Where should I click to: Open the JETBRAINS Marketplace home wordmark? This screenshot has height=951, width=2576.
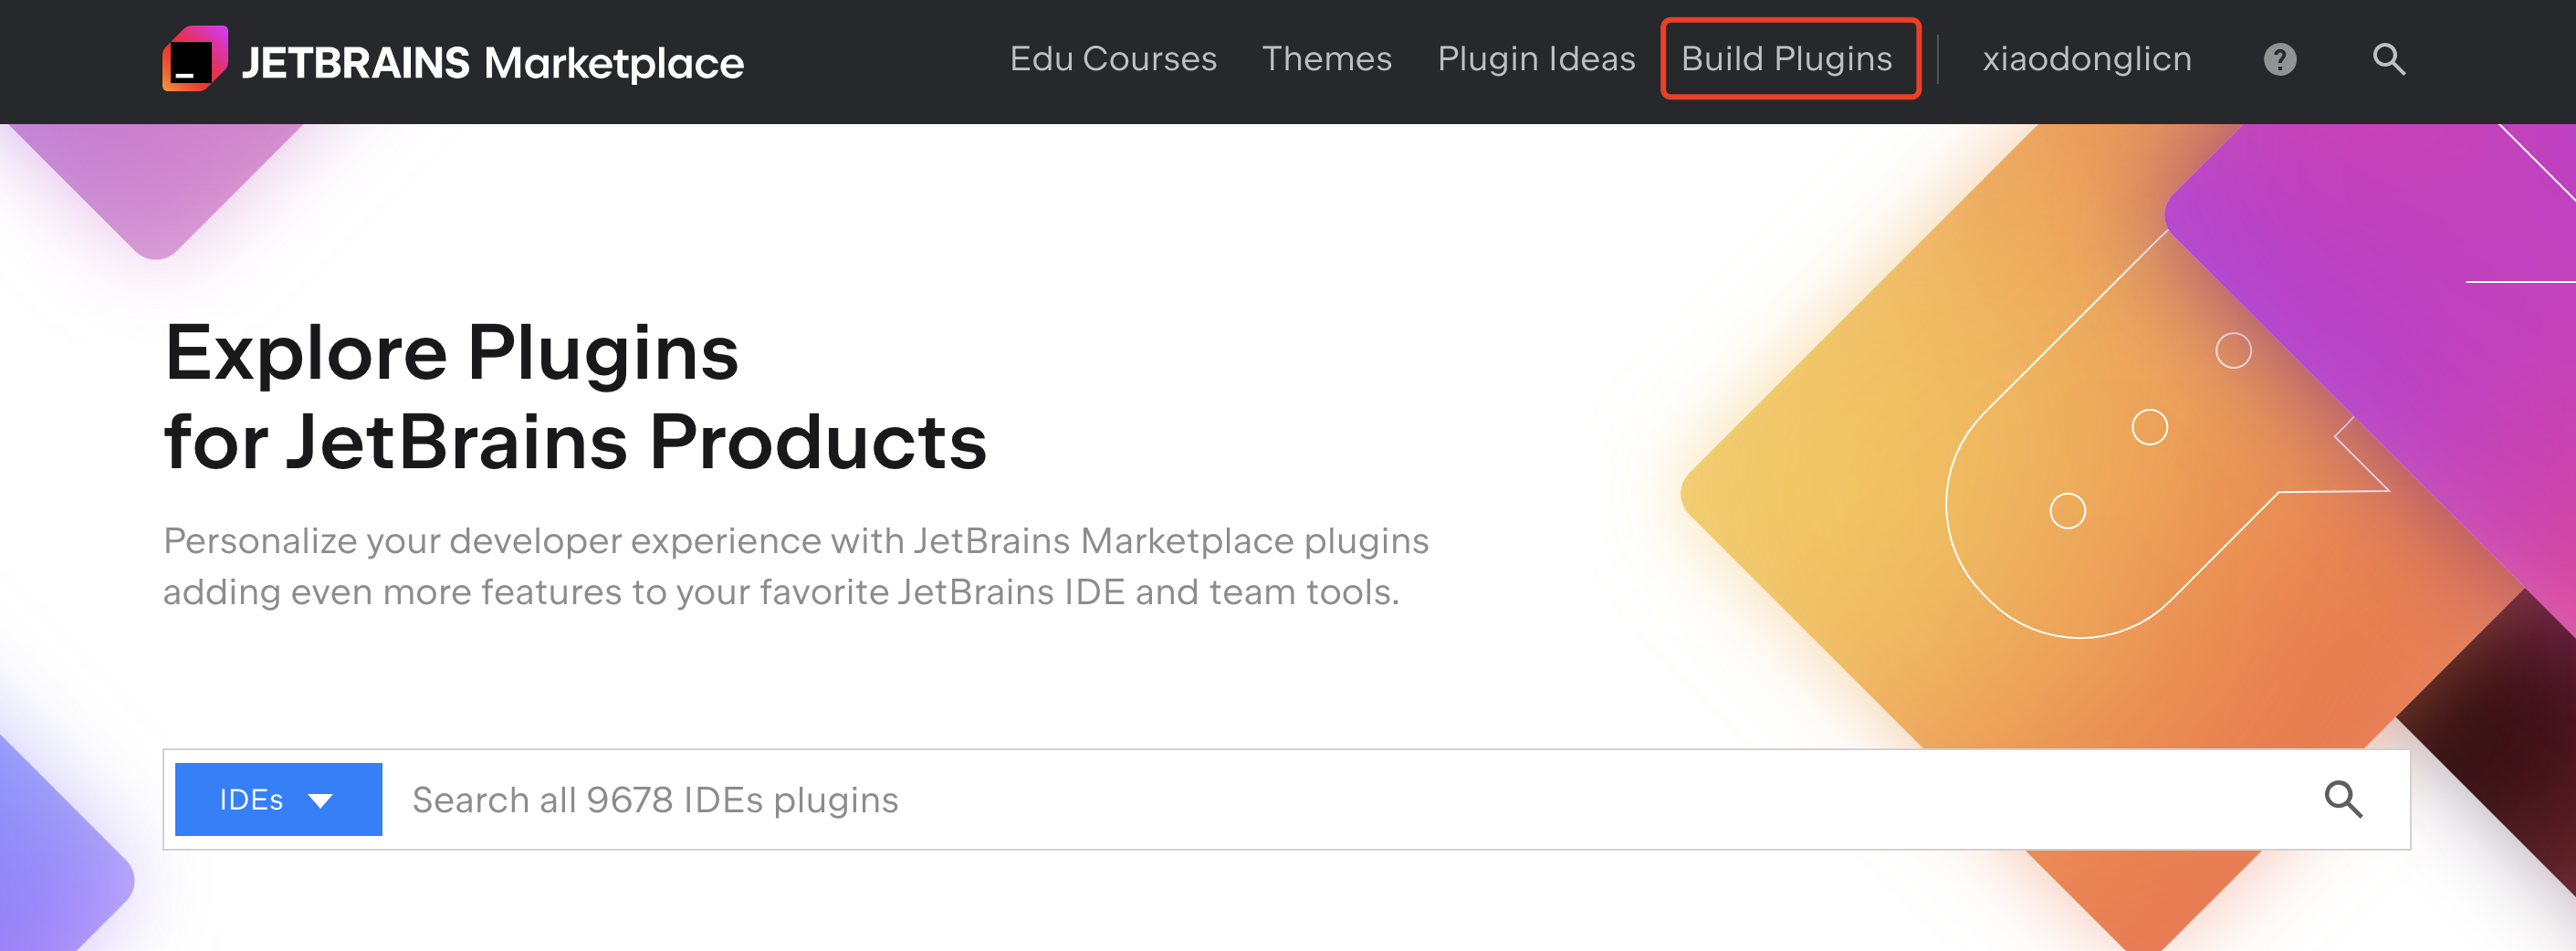493,62
